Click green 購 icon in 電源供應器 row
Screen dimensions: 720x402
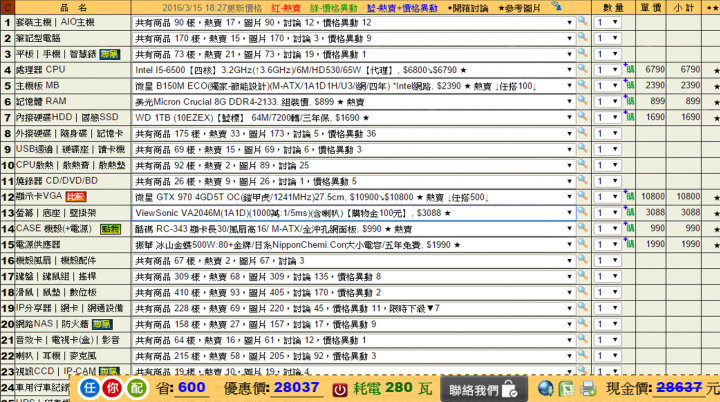(x=629, y=244)
